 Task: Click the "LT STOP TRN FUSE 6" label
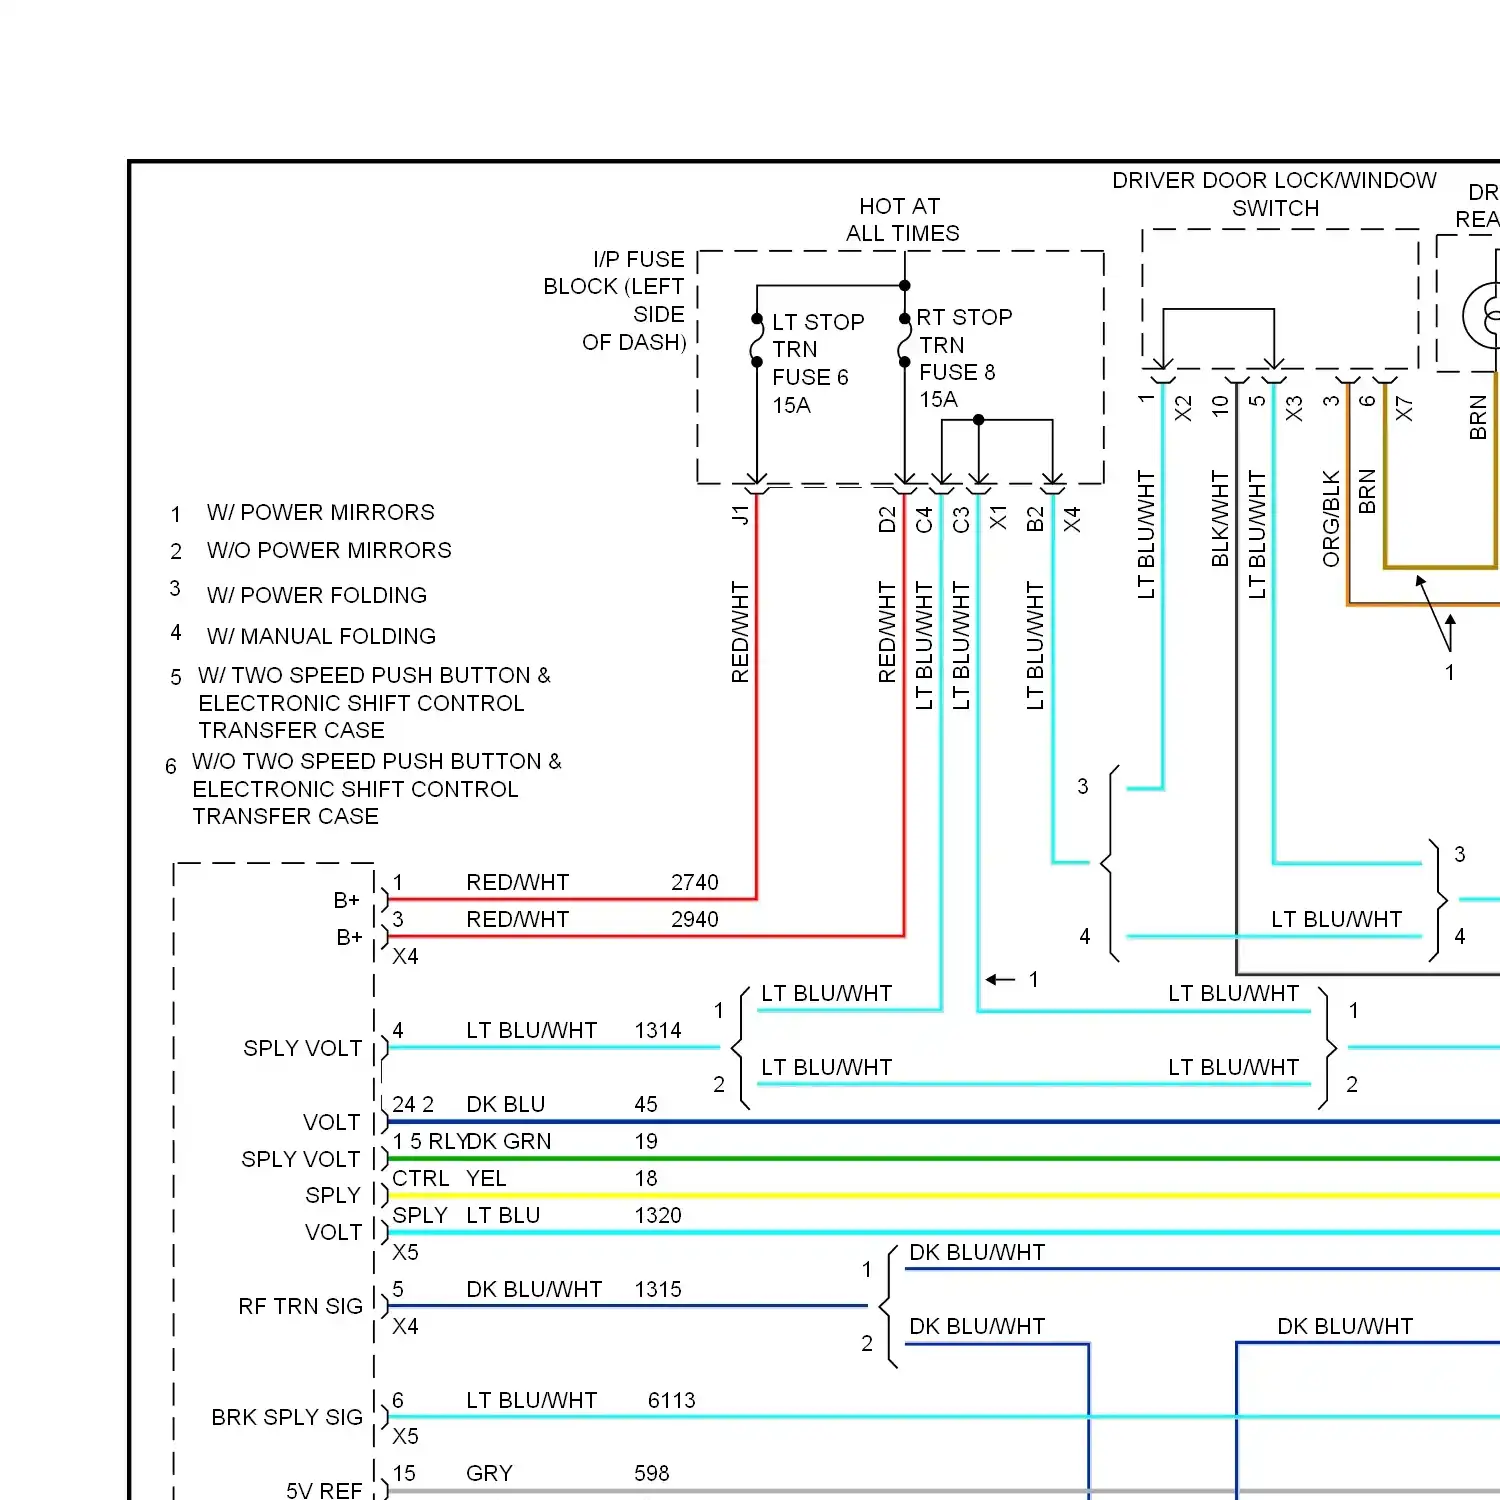(818, 350)
